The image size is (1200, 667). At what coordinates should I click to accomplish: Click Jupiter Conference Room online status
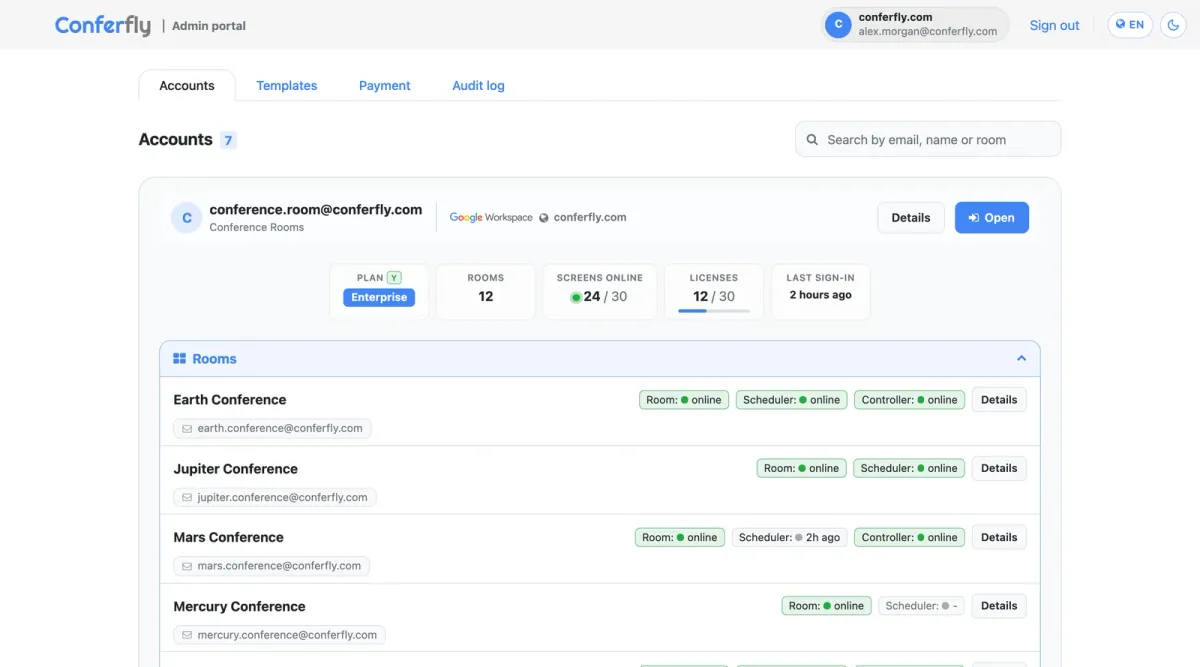[x=802, y=468]
